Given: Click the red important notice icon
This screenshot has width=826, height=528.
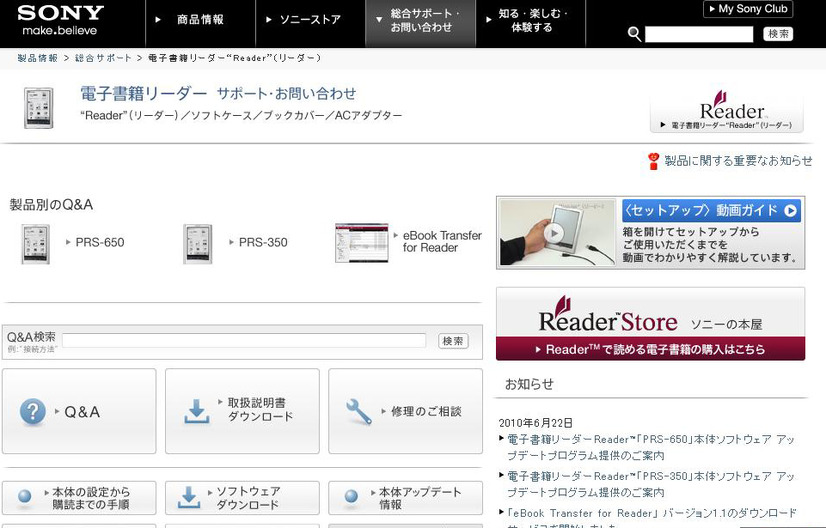Looking at the screenshot, I should 653,161.
